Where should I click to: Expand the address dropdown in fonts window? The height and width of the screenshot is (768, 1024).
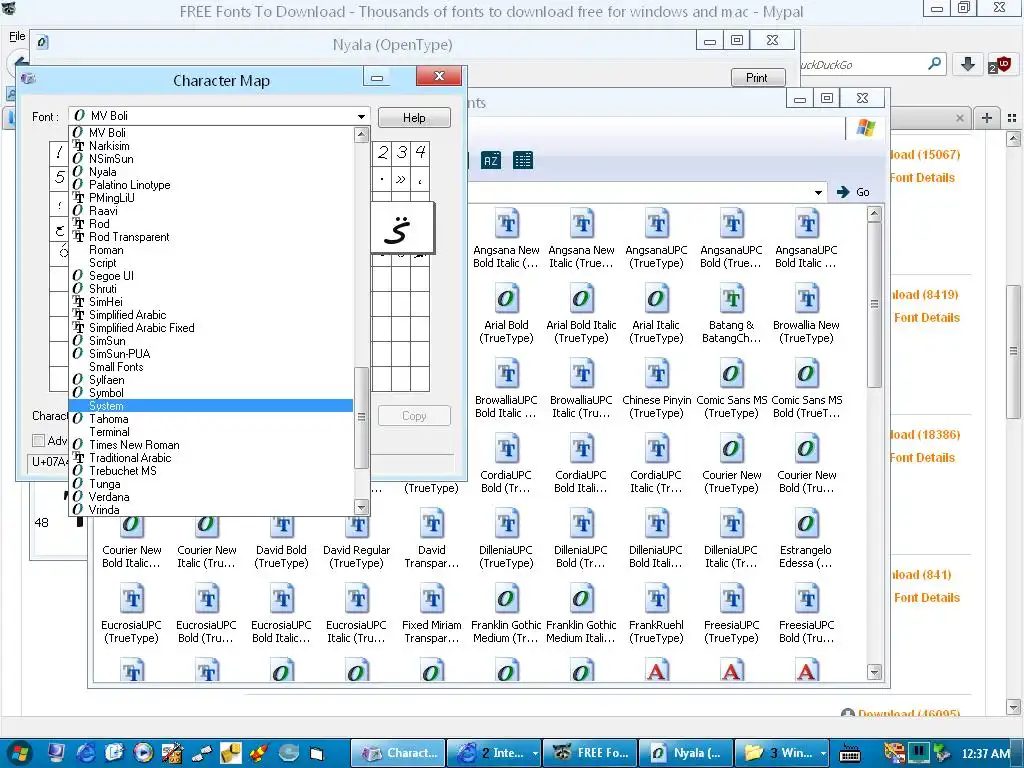(818, 193)
